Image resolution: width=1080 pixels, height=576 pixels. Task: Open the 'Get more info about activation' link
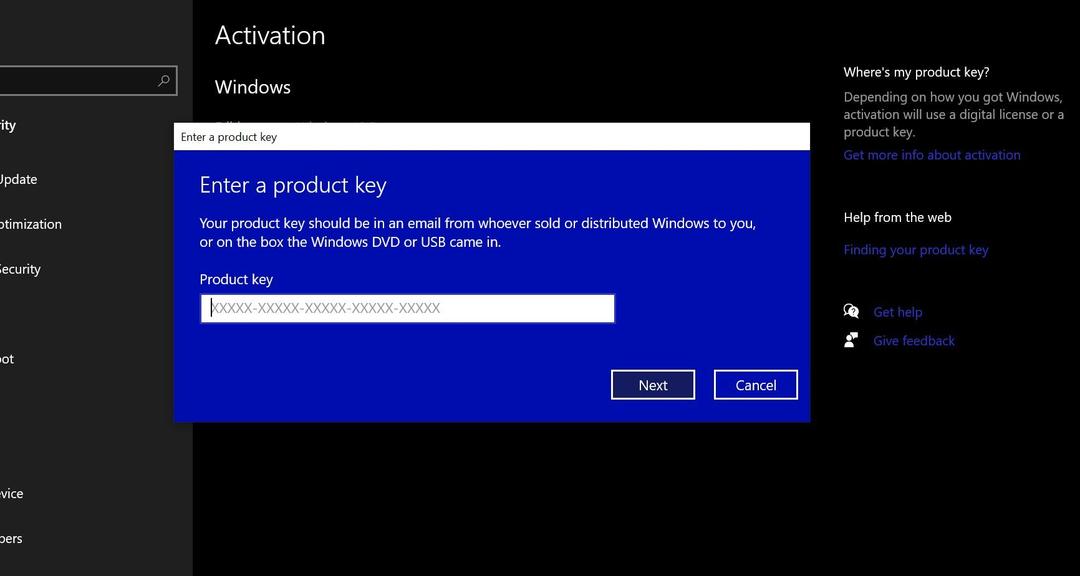pyautogui.click(x=931, y=155)
